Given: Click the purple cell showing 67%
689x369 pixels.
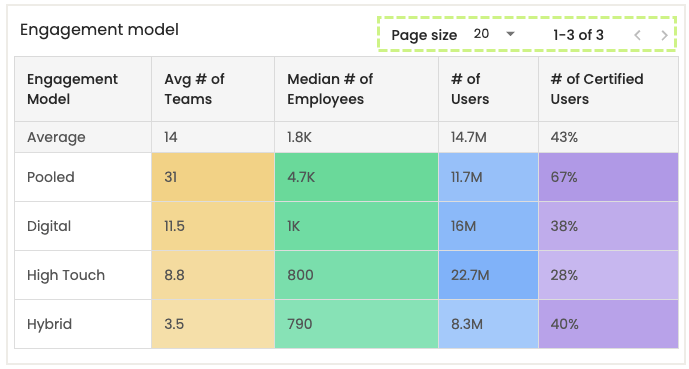Looking at the screenshot, I should 608,177.
